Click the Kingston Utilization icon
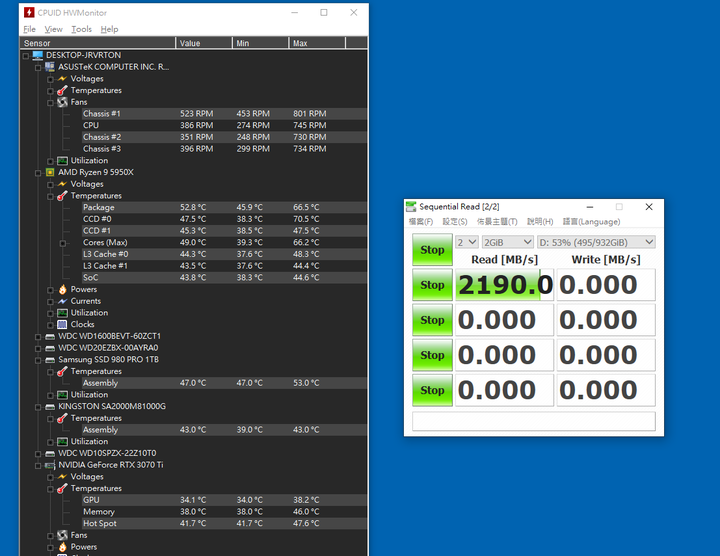This screenshot has height=556, width=720. 62,442
